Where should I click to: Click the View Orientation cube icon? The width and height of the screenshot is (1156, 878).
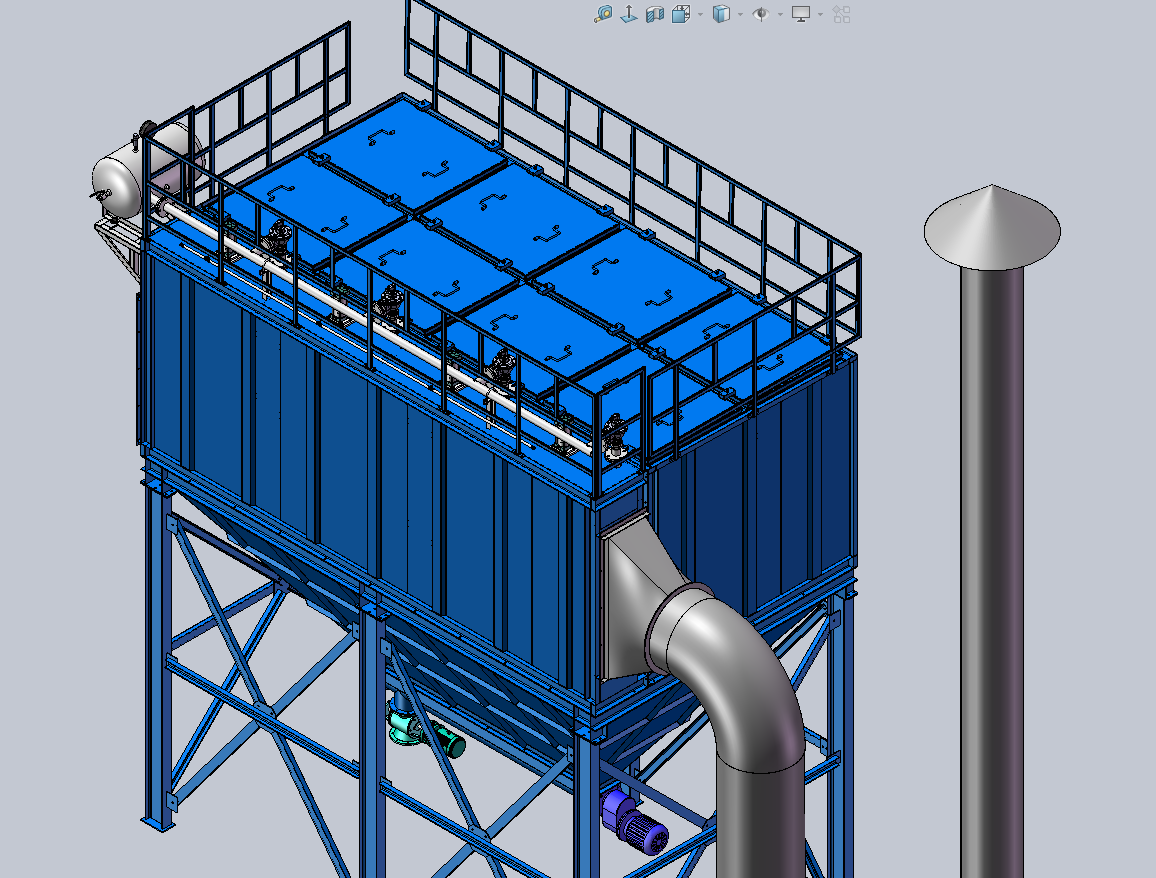pyautogui.click(x=680, y=14)
